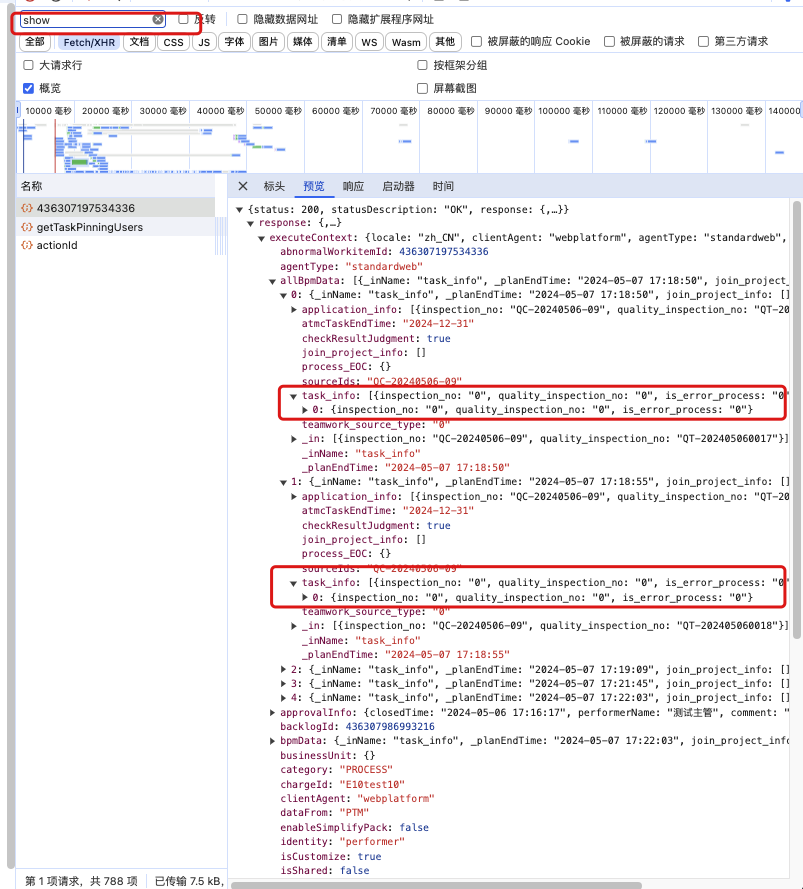Select request 436307197534336 in list
803x889 pixels.
click(116, 208)
